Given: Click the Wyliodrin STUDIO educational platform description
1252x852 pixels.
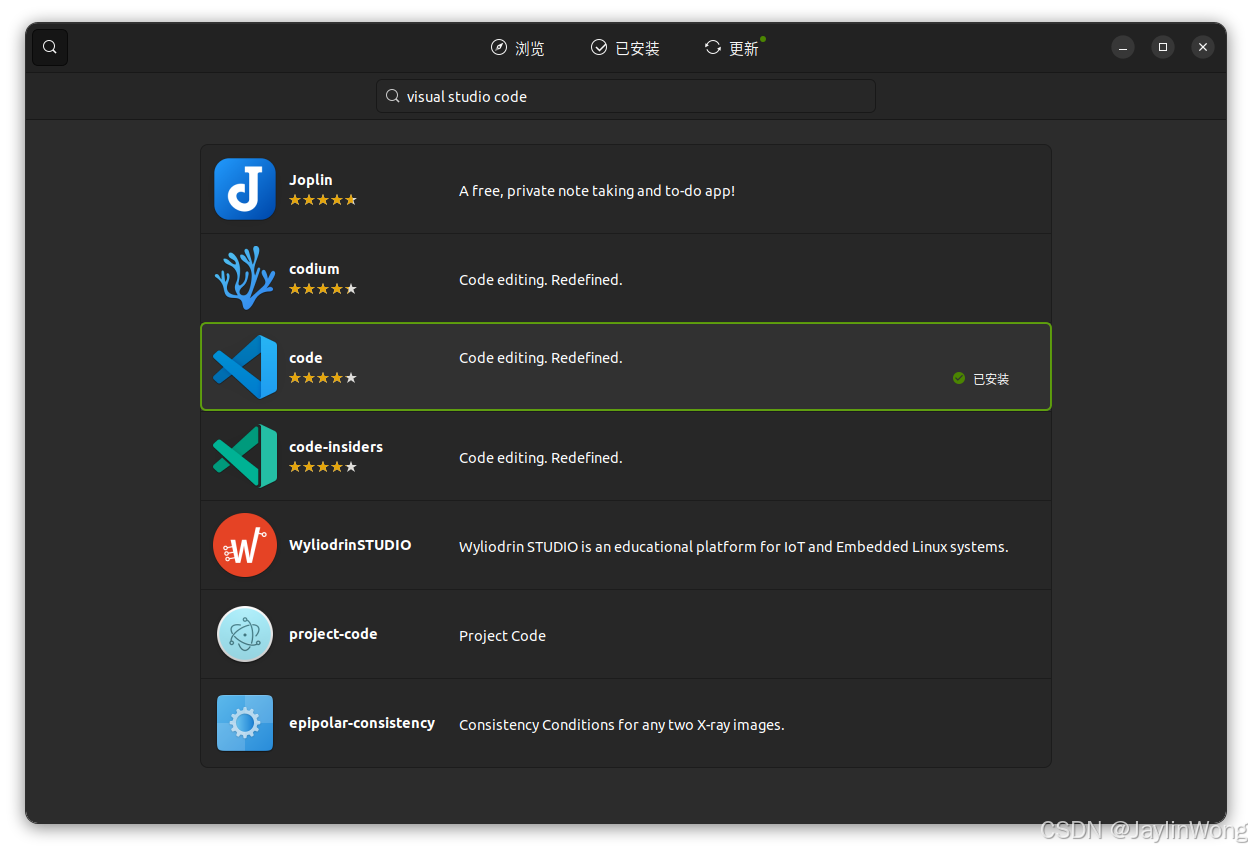Looking at the screenshot, I should tap(733, 547).
